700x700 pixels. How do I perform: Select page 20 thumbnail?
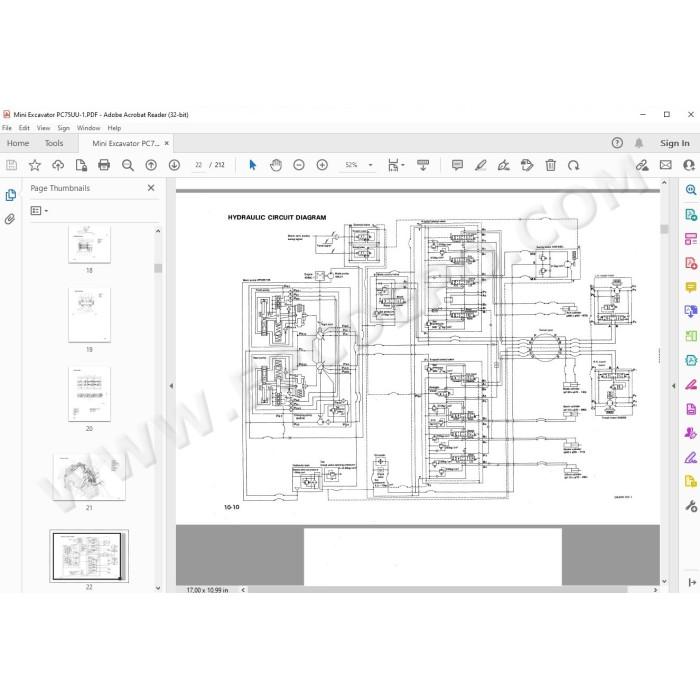(x=89, y=394)
